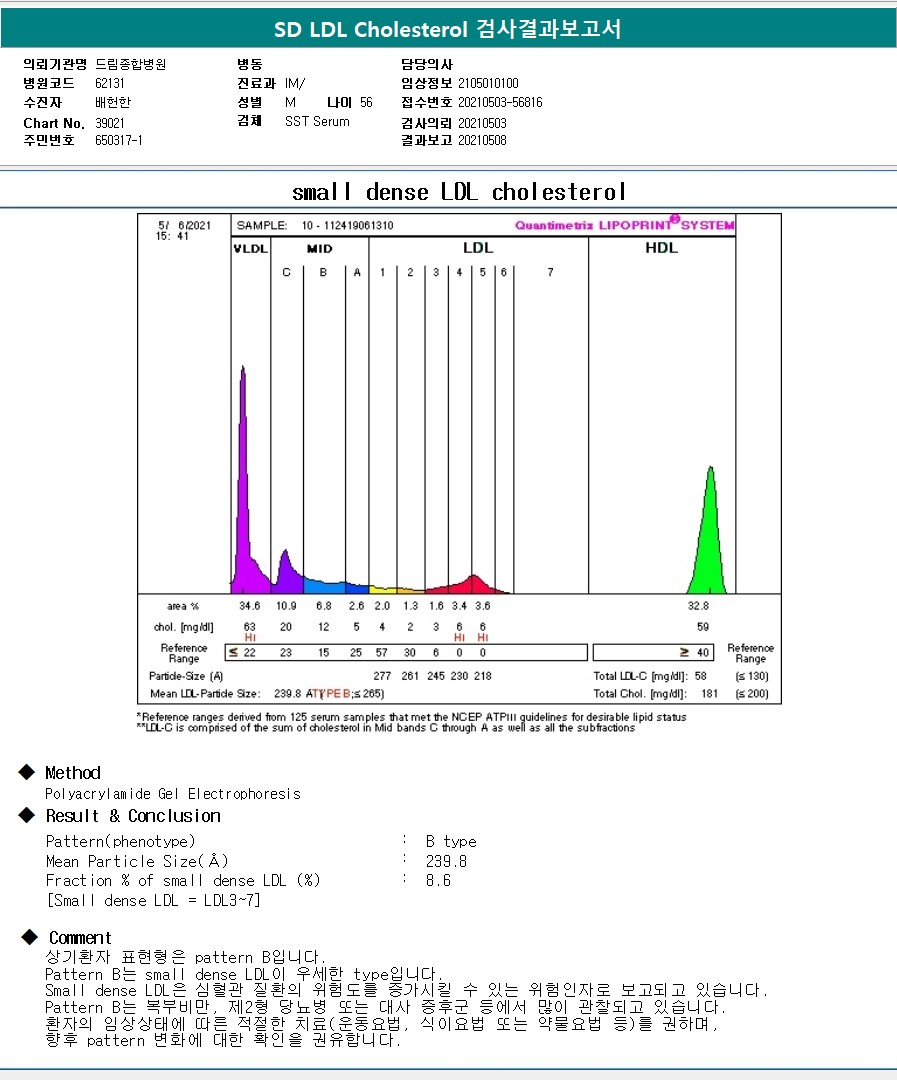Select the text 'Polyacrylamide Gel Electrophoresis'
This screenshot has height=1080, width=897.
[173, 794]
